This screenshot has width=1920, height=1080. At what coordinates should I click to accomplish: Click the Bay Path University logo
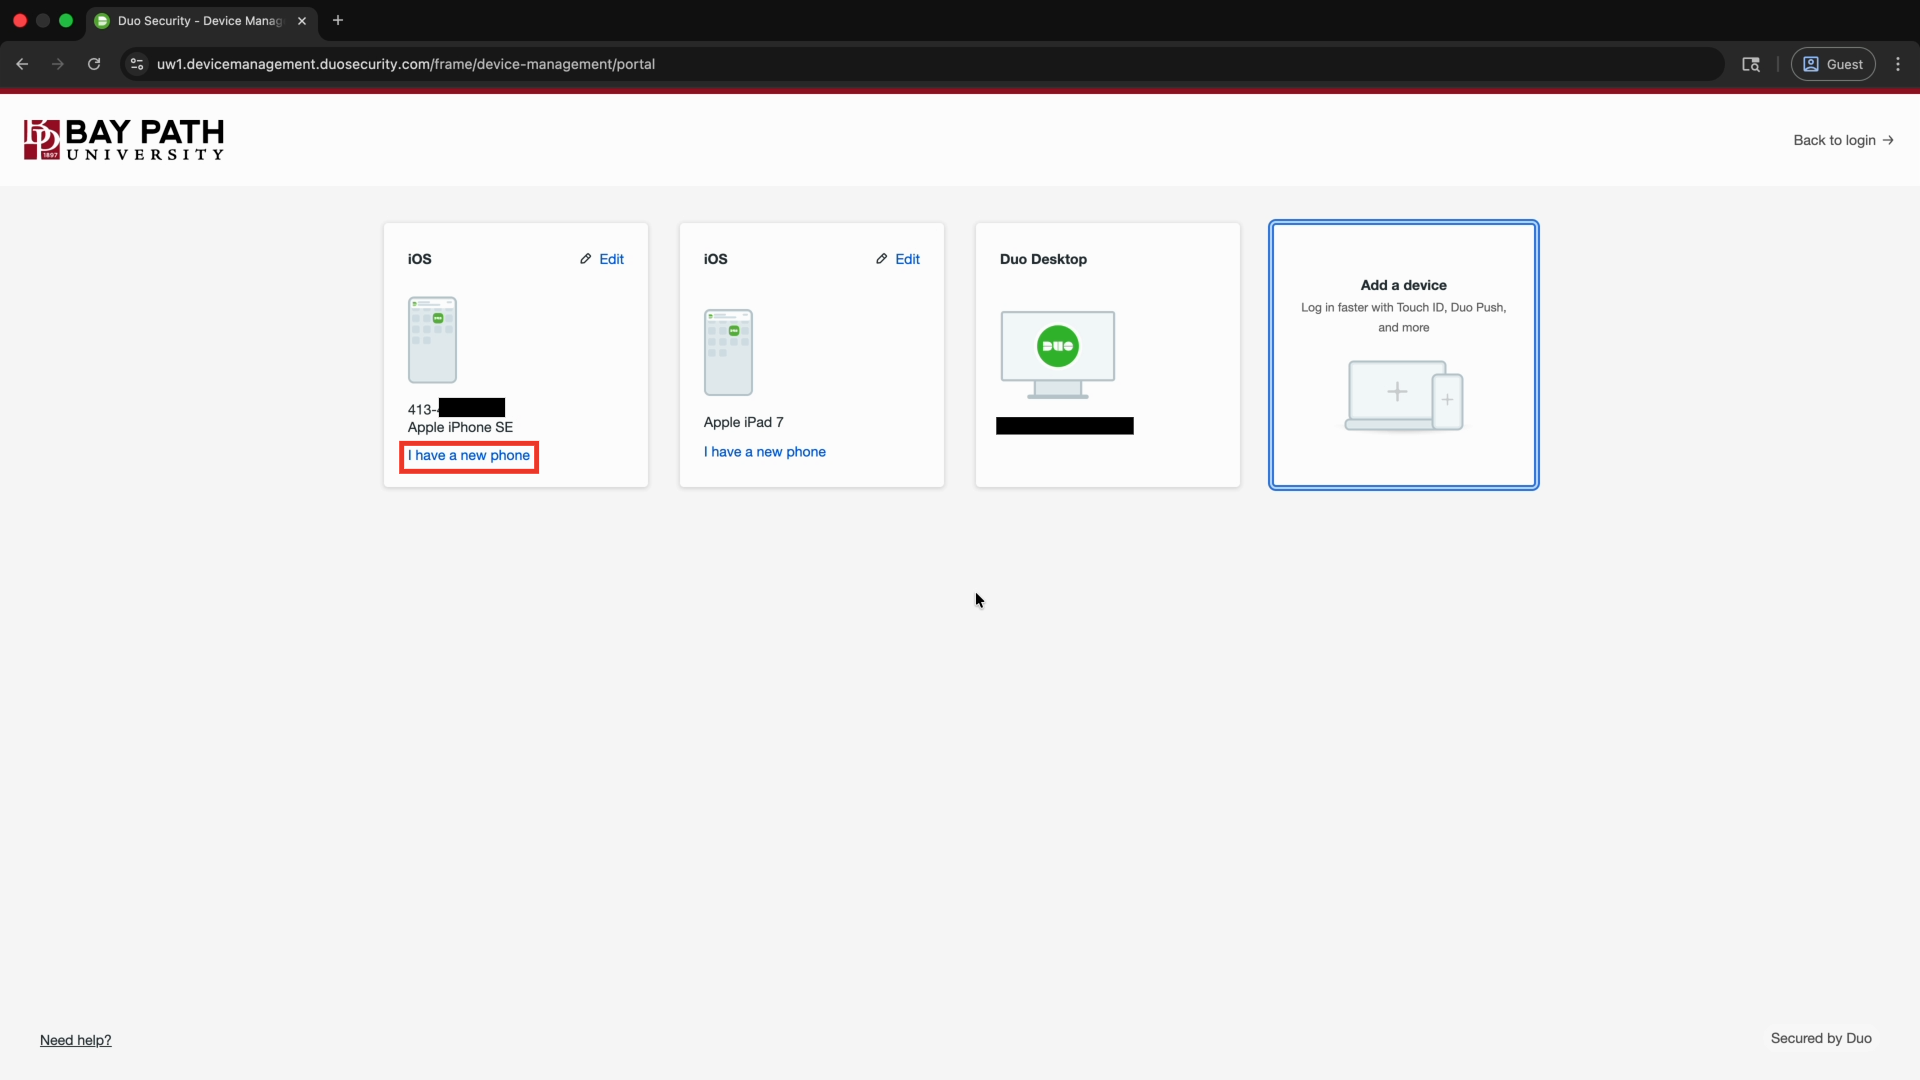click(124, 140)
